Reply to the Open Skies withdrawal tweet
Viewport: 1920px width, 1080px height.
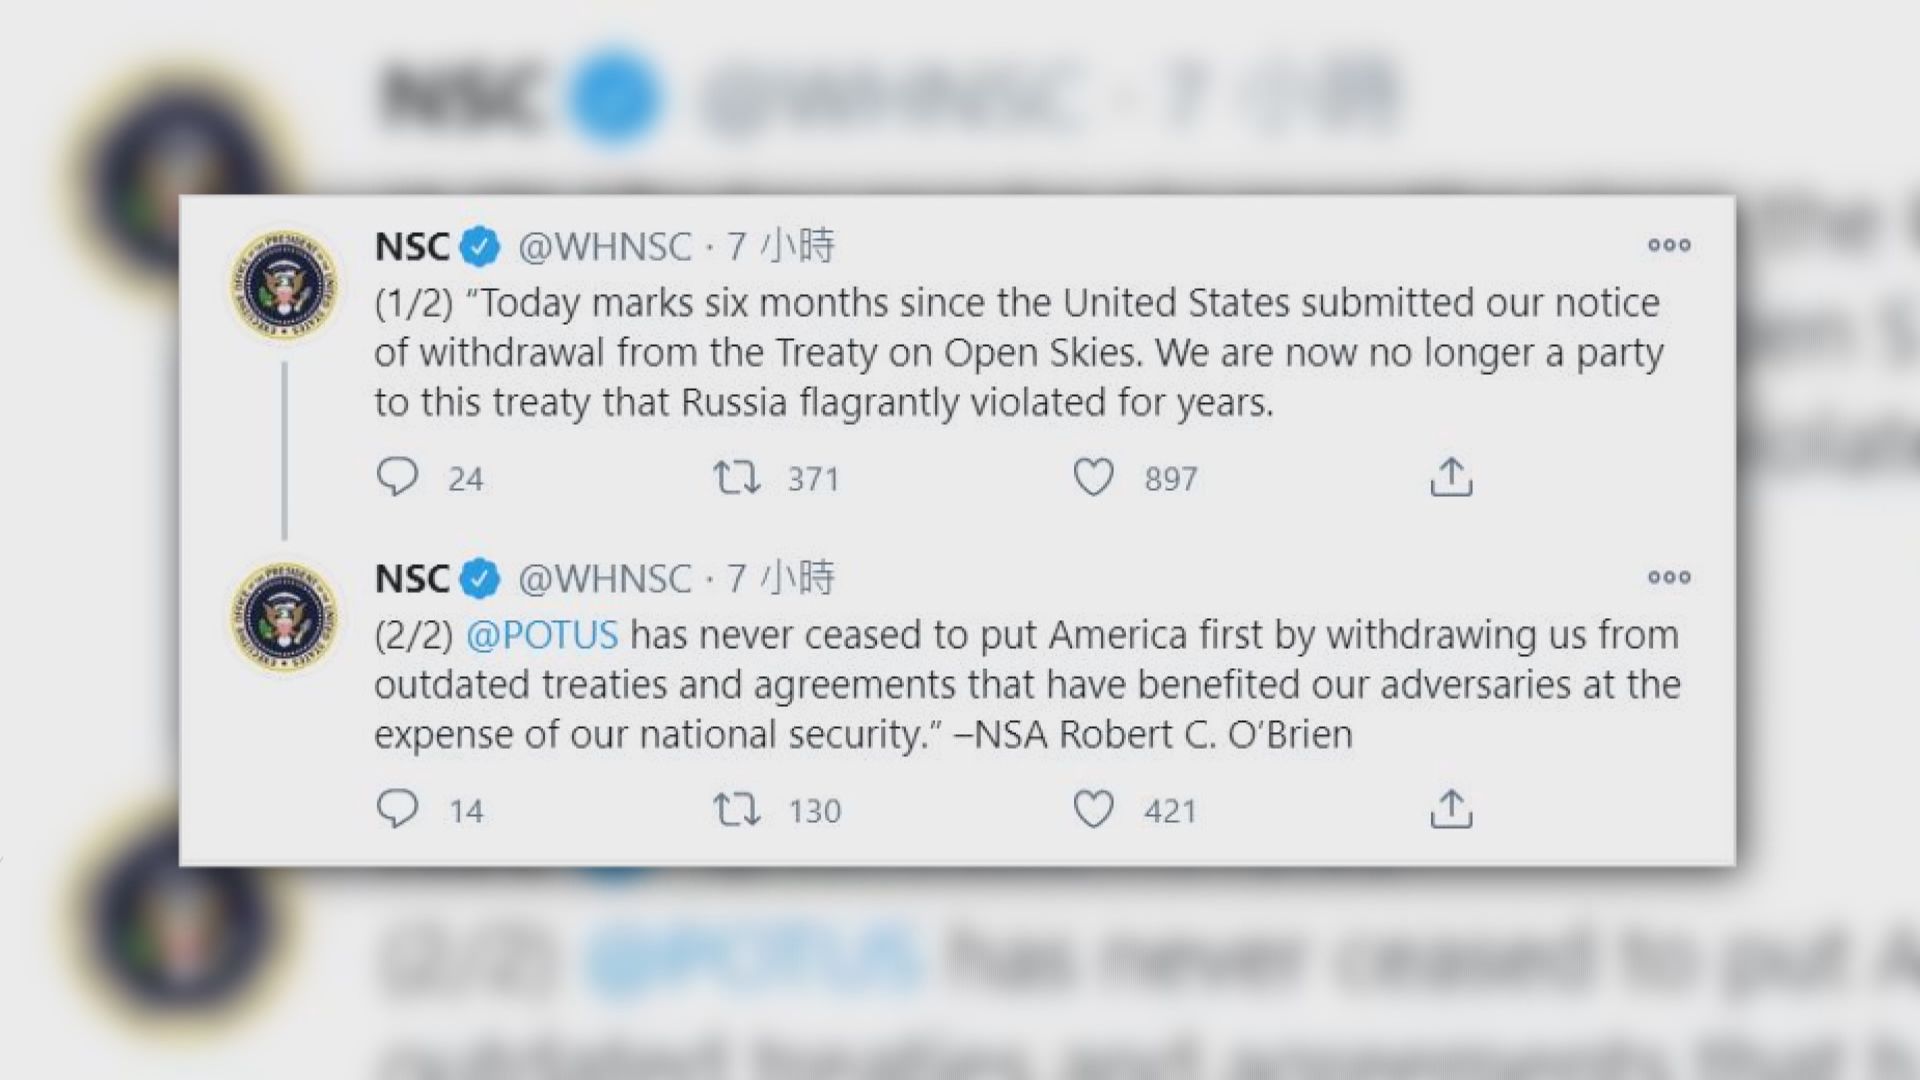click(x=397, y=477)
